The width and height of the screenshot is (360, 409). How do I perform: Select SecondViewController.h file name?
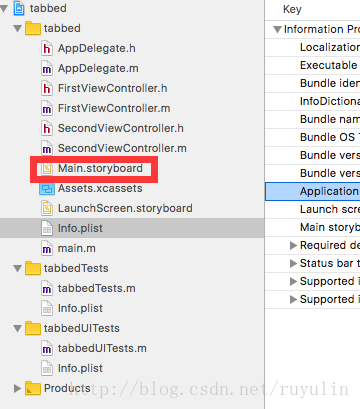(x=121, y=128)
